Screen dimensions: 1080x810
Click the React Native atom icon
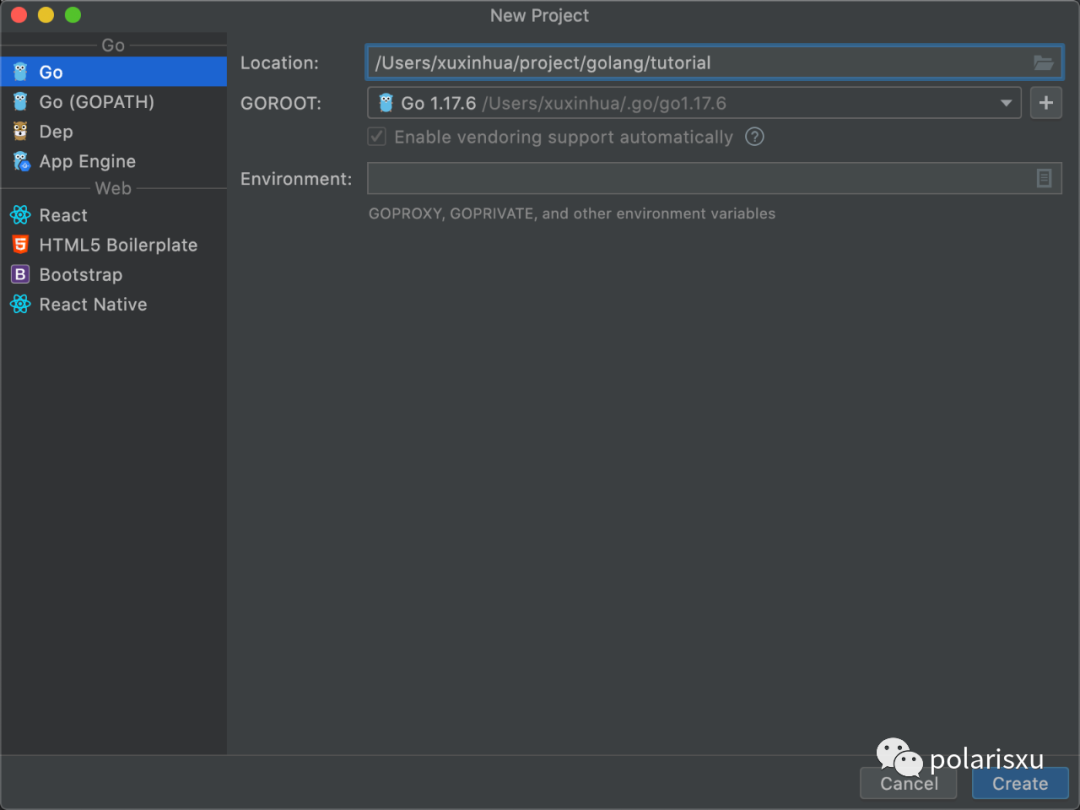[x=20, y=305]
